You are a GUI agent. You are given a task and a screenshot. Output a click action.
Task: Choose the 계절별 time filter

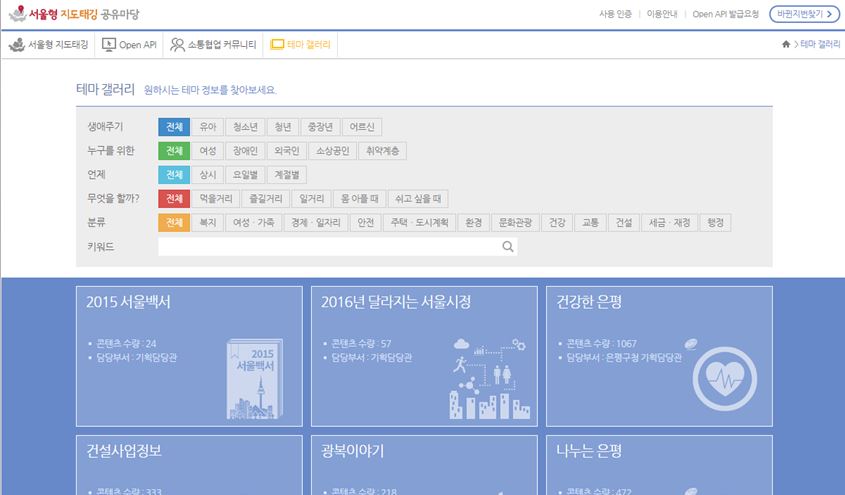[x=290, y=175]
